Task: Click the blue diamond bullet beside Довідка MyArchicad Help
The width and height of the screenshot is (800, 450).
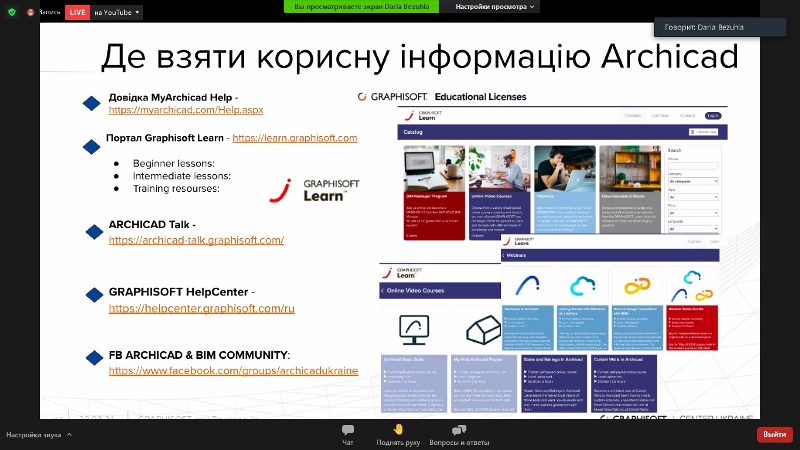Action: [92, 103]
